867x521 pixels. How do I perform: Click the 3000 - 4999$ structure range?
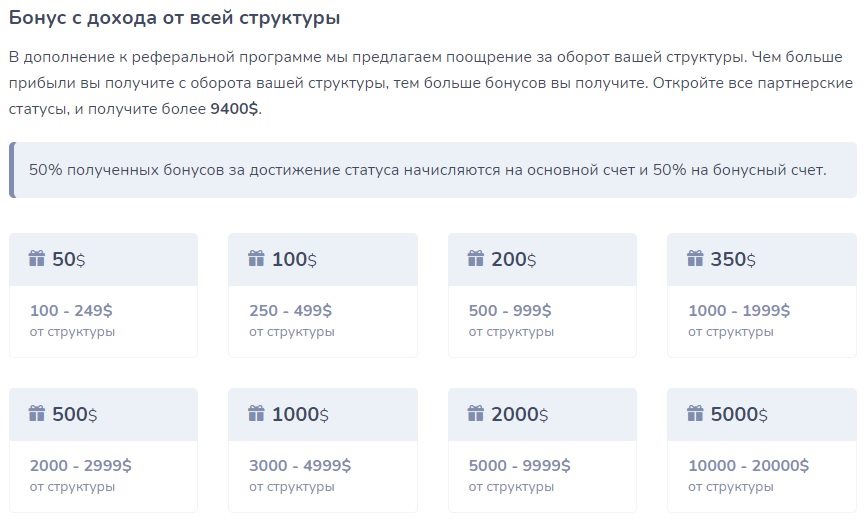(x=300, y=465)
